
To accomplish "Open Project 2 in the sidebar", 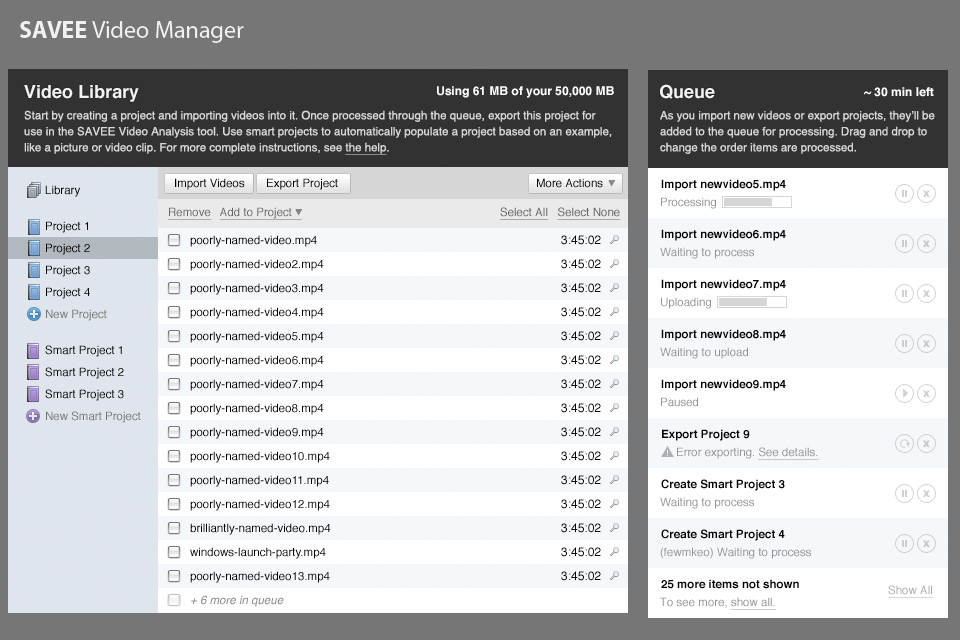I will tap(67, 248).
